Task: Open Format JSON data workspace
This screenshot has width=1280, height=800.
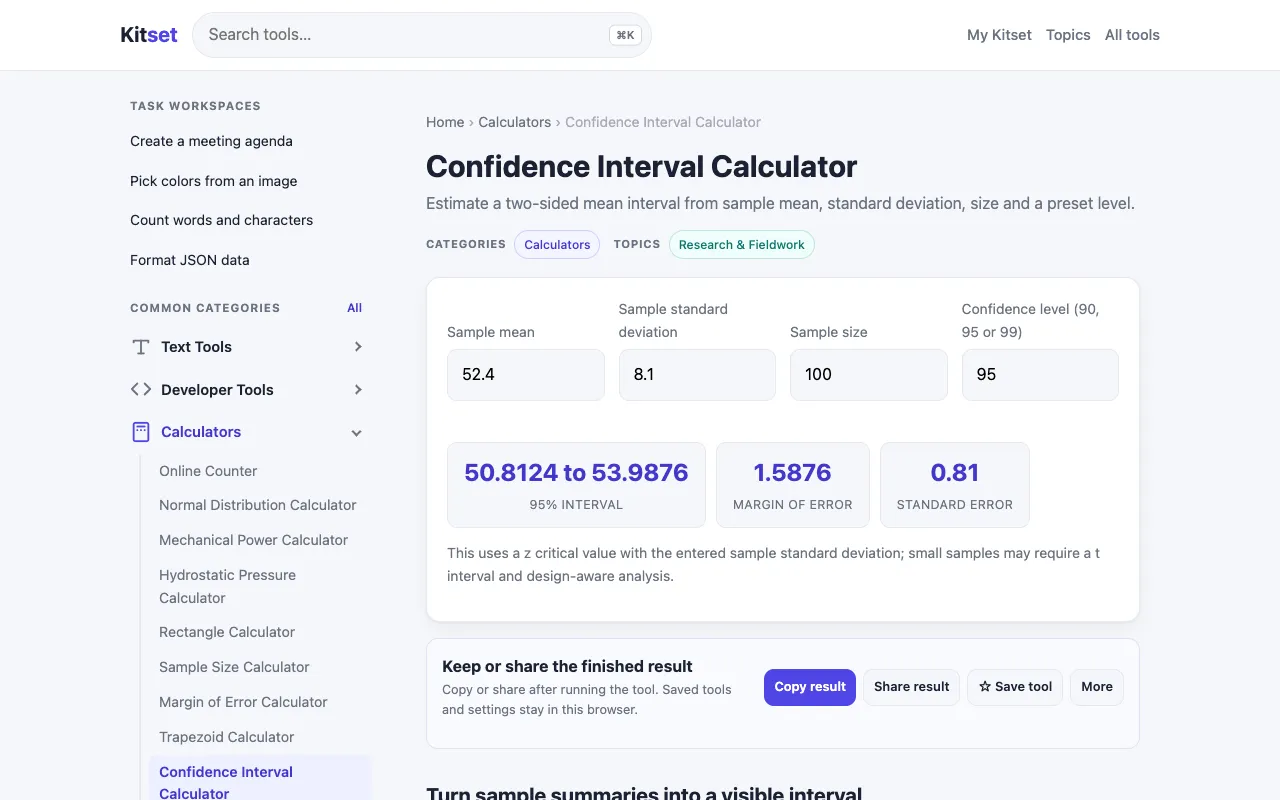Action: click(x=190, y=260)
